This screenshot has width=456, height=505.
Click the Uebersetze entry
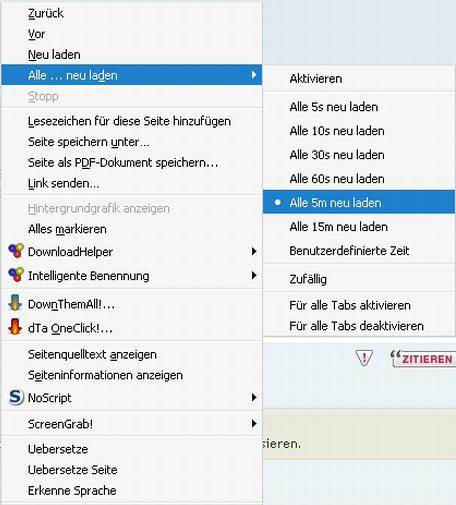(132, 449)
